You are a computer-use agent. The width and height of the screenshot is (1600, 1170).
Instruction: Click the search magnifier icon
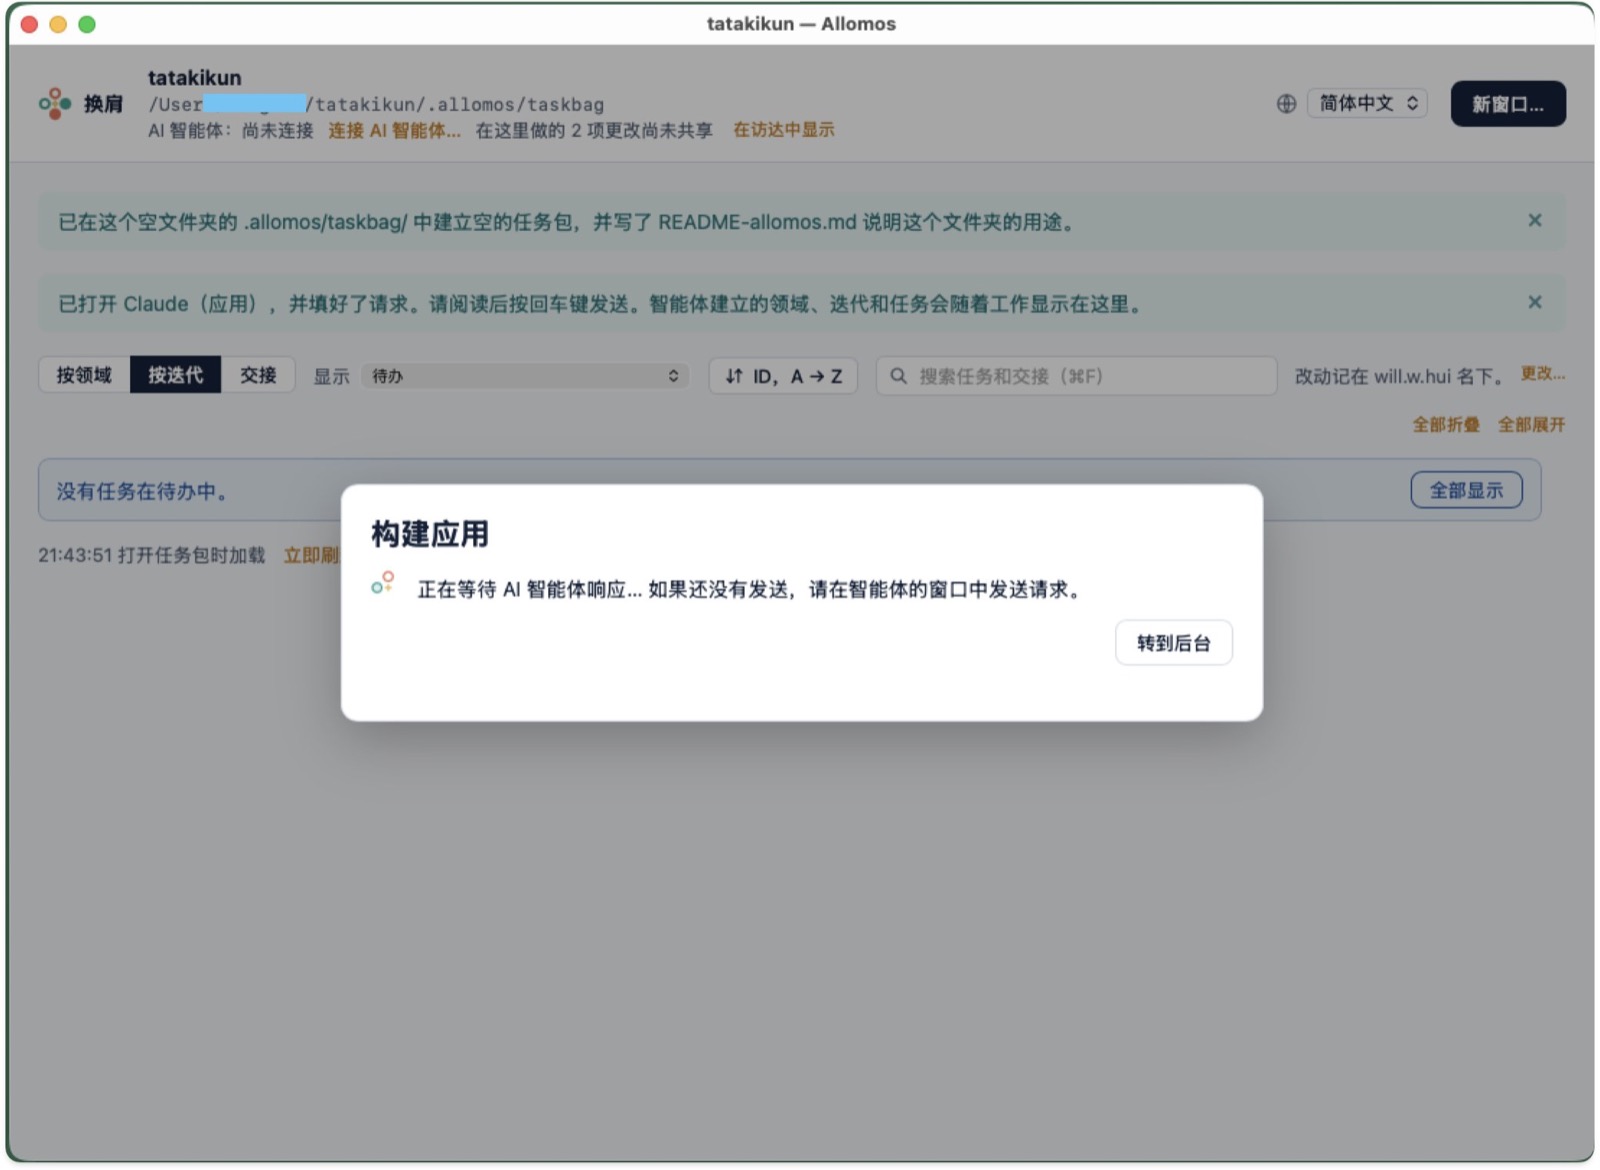coord(898,376)
